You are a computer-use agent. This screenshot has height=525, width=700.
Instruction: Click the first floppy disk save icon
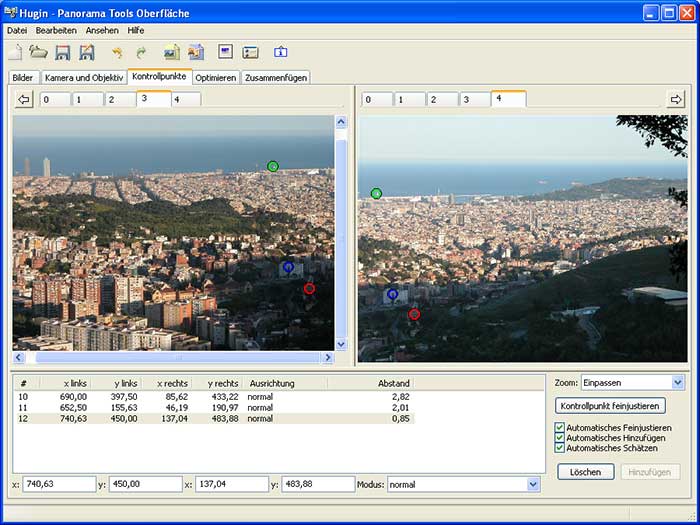63,52
